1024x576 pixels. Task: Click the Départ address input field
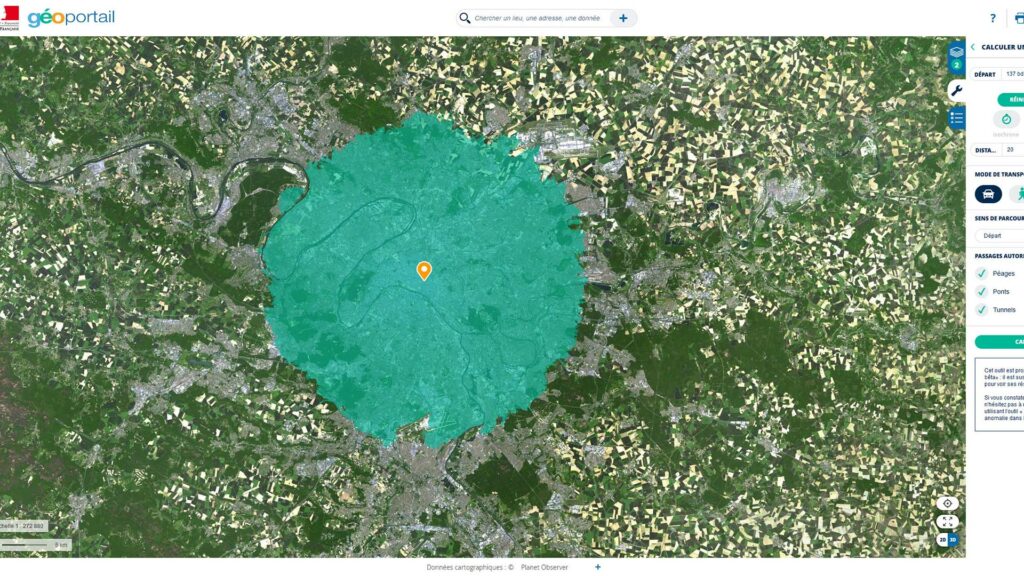pos(1012,74)
